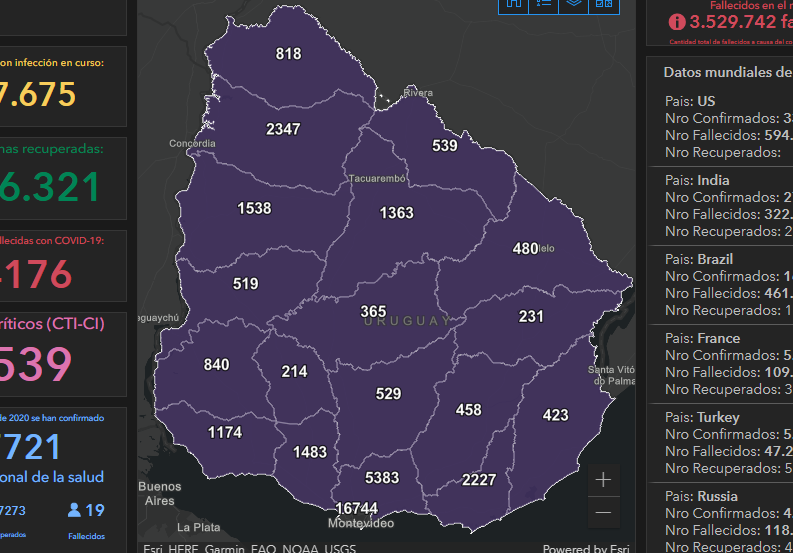
Task: Click the pink CTI-CI count 539
Action: tap(35, 364)
